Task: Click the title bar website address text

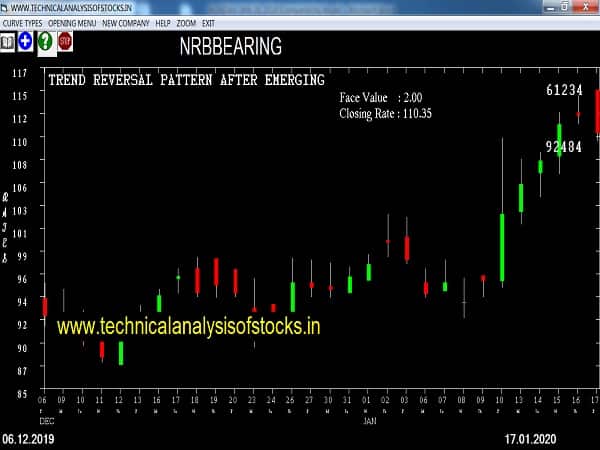Action: tap(70, 7)
